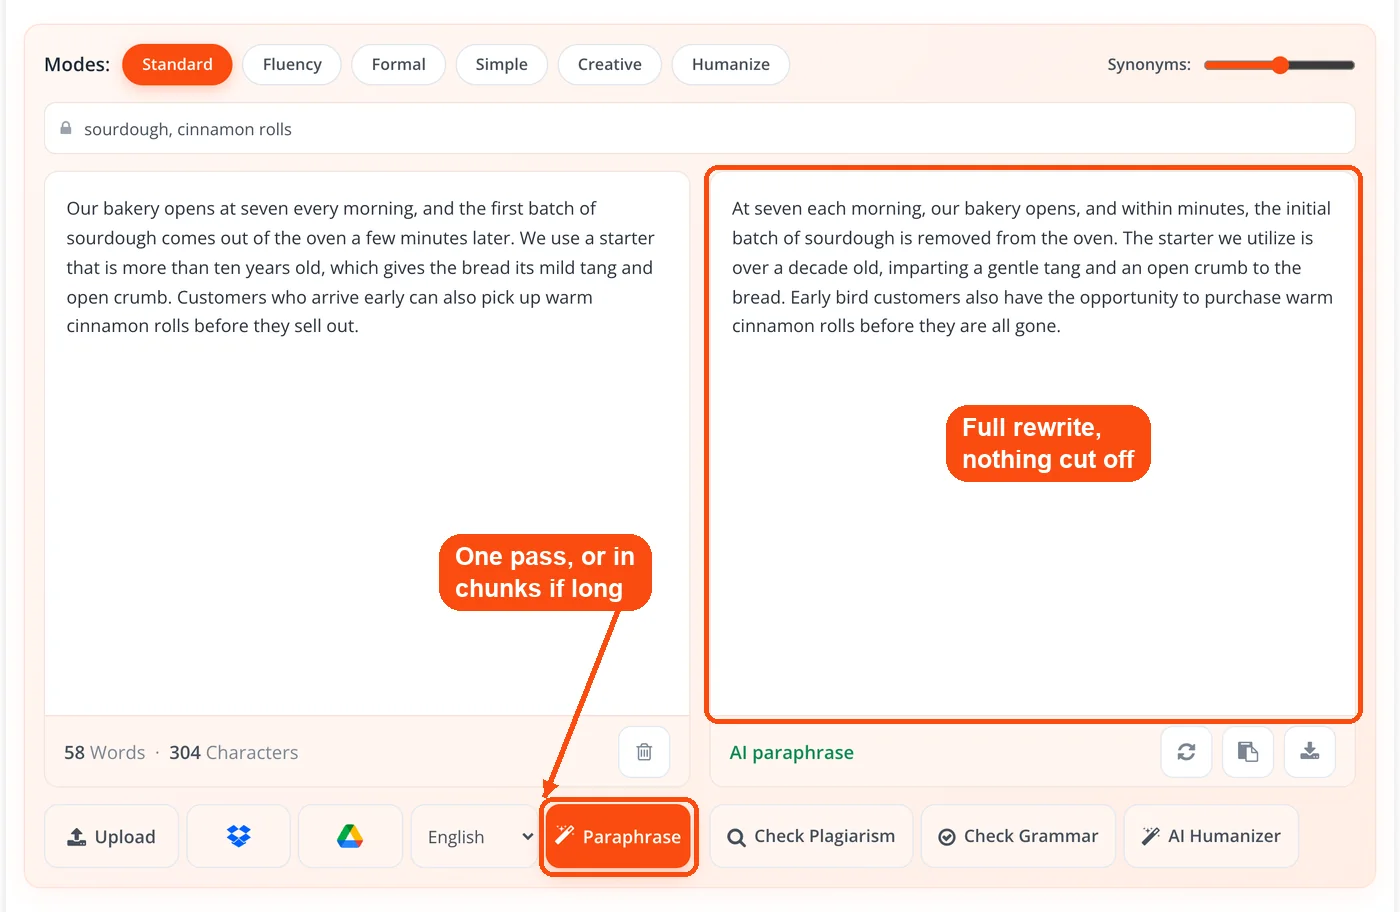Open the AI Humanizer
This screenshot has height=912, width=1400.
pyautogui.click(x=1211, y=836)
